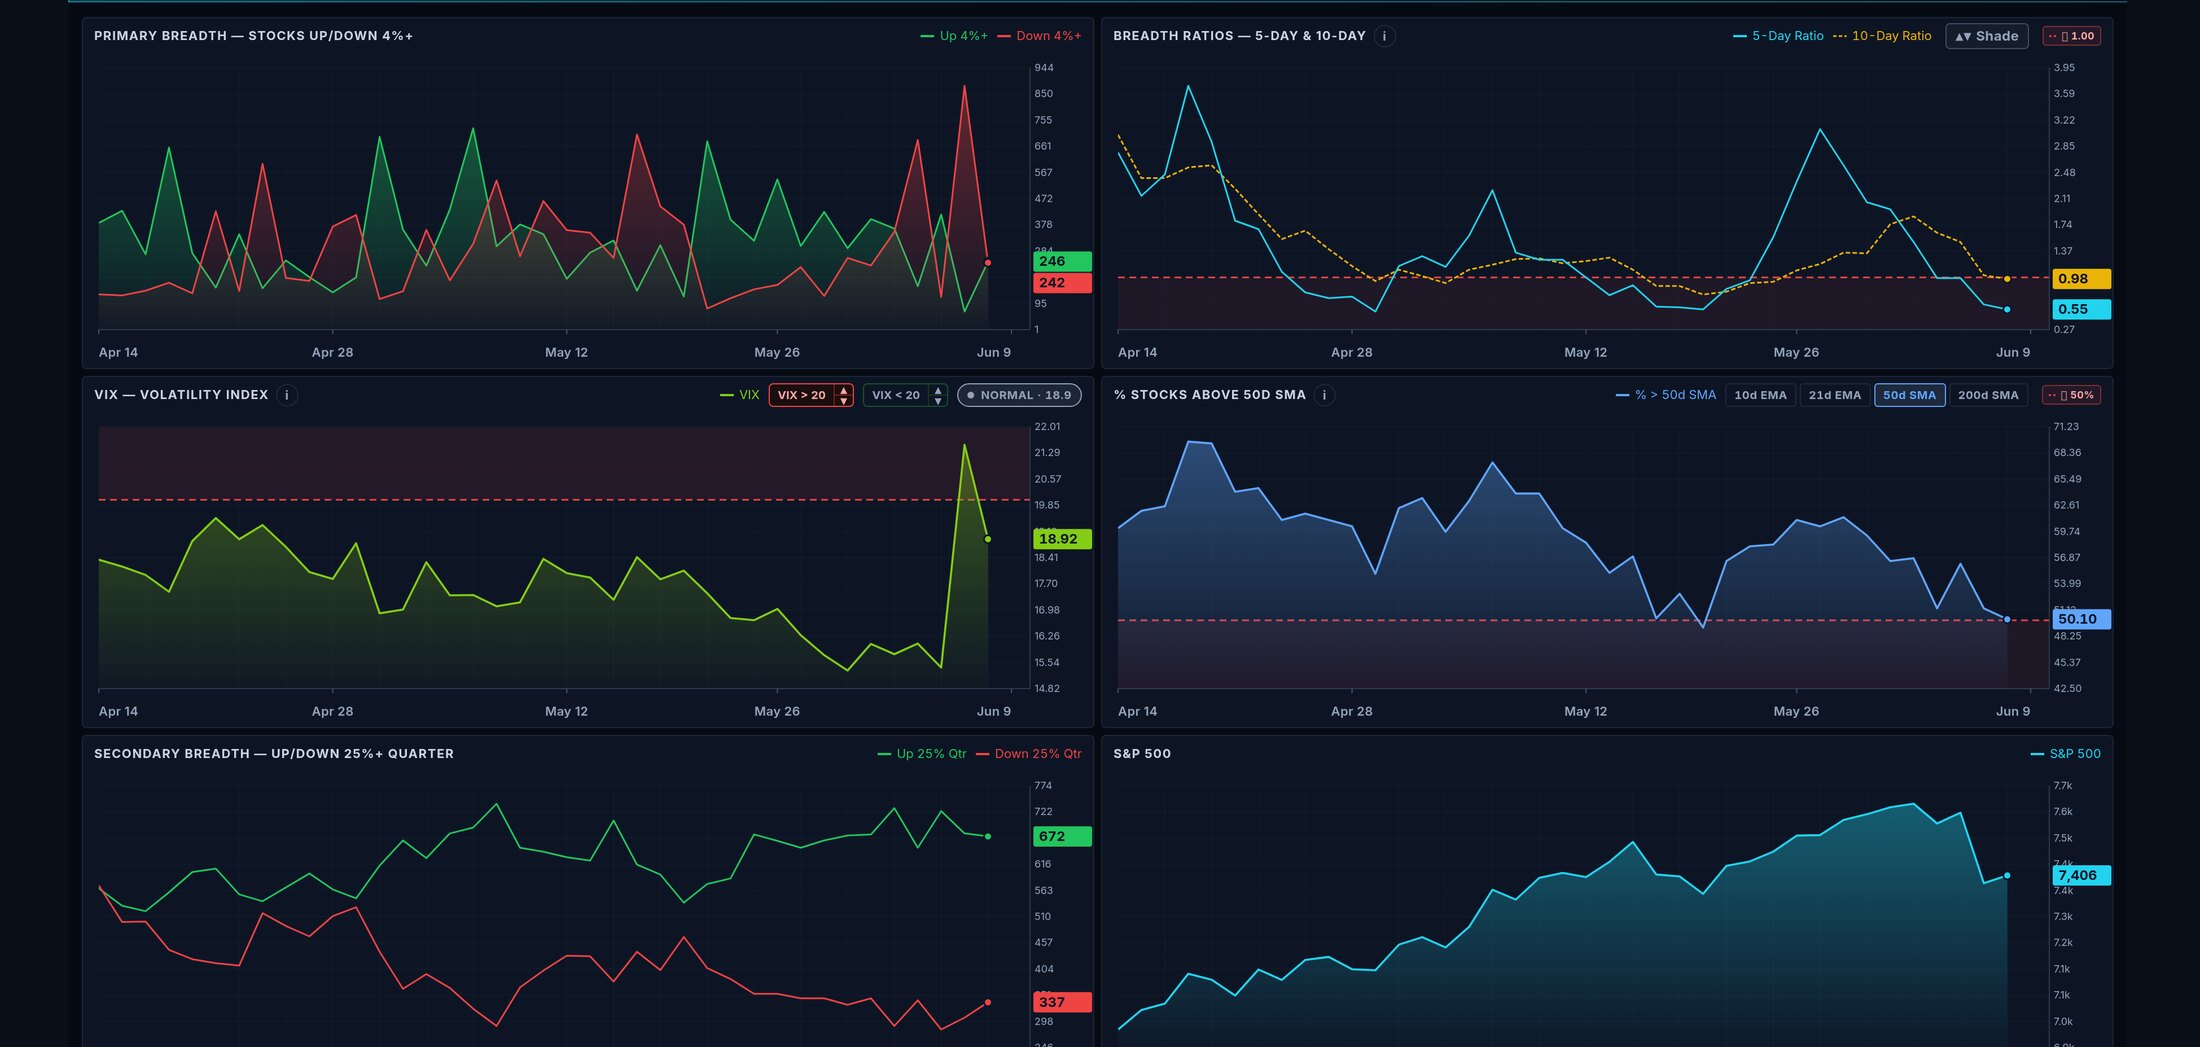This screenshot has height=1047, width=2200.
Task: Click Jun 9 axis label in 50D SMA chart
Action: click(2013, 711)
